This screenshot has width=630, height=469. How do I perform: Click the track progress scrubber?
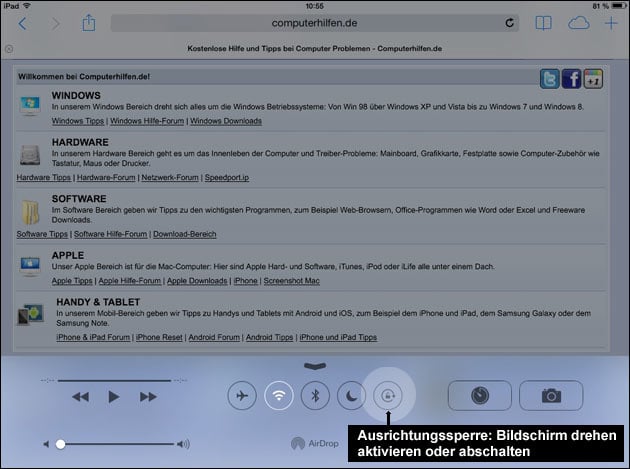tap(114, 380)
